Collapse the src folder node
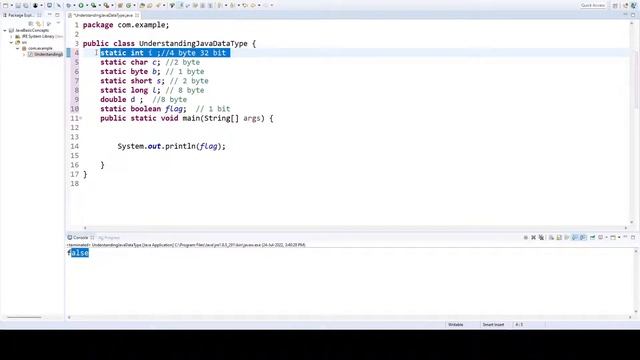Image resolution: width=640 pixels, height=360 pixels. click(11, 42)
